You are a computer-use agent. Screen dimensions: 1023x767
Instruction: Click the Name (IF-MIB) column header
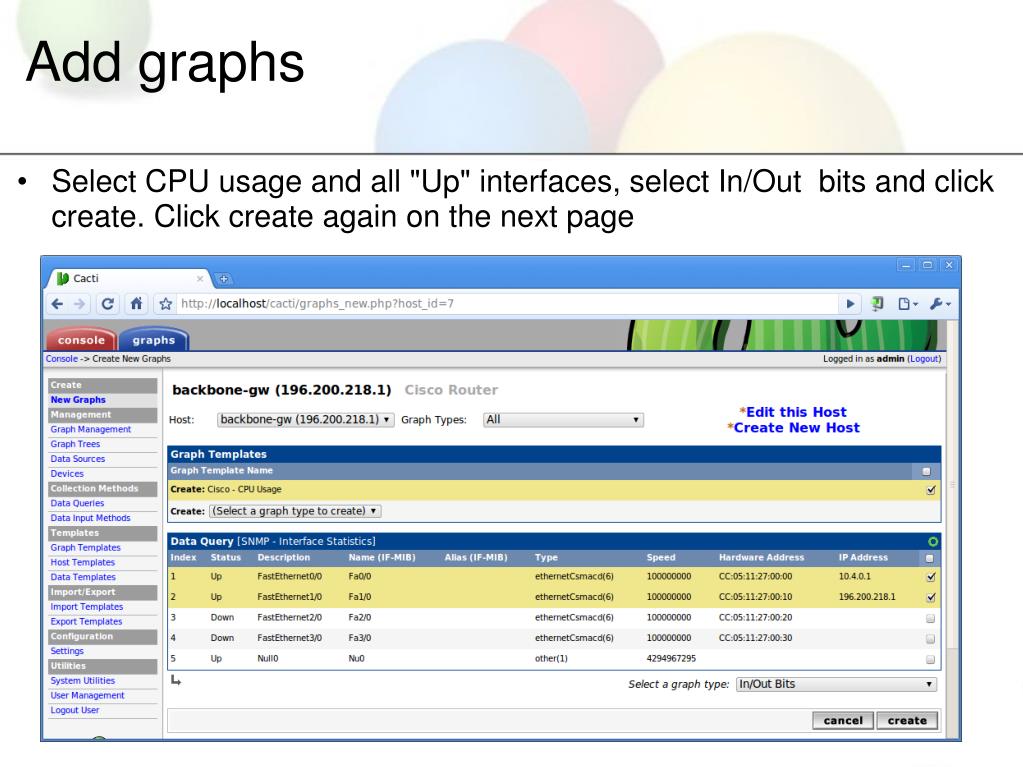pos(382,558)
